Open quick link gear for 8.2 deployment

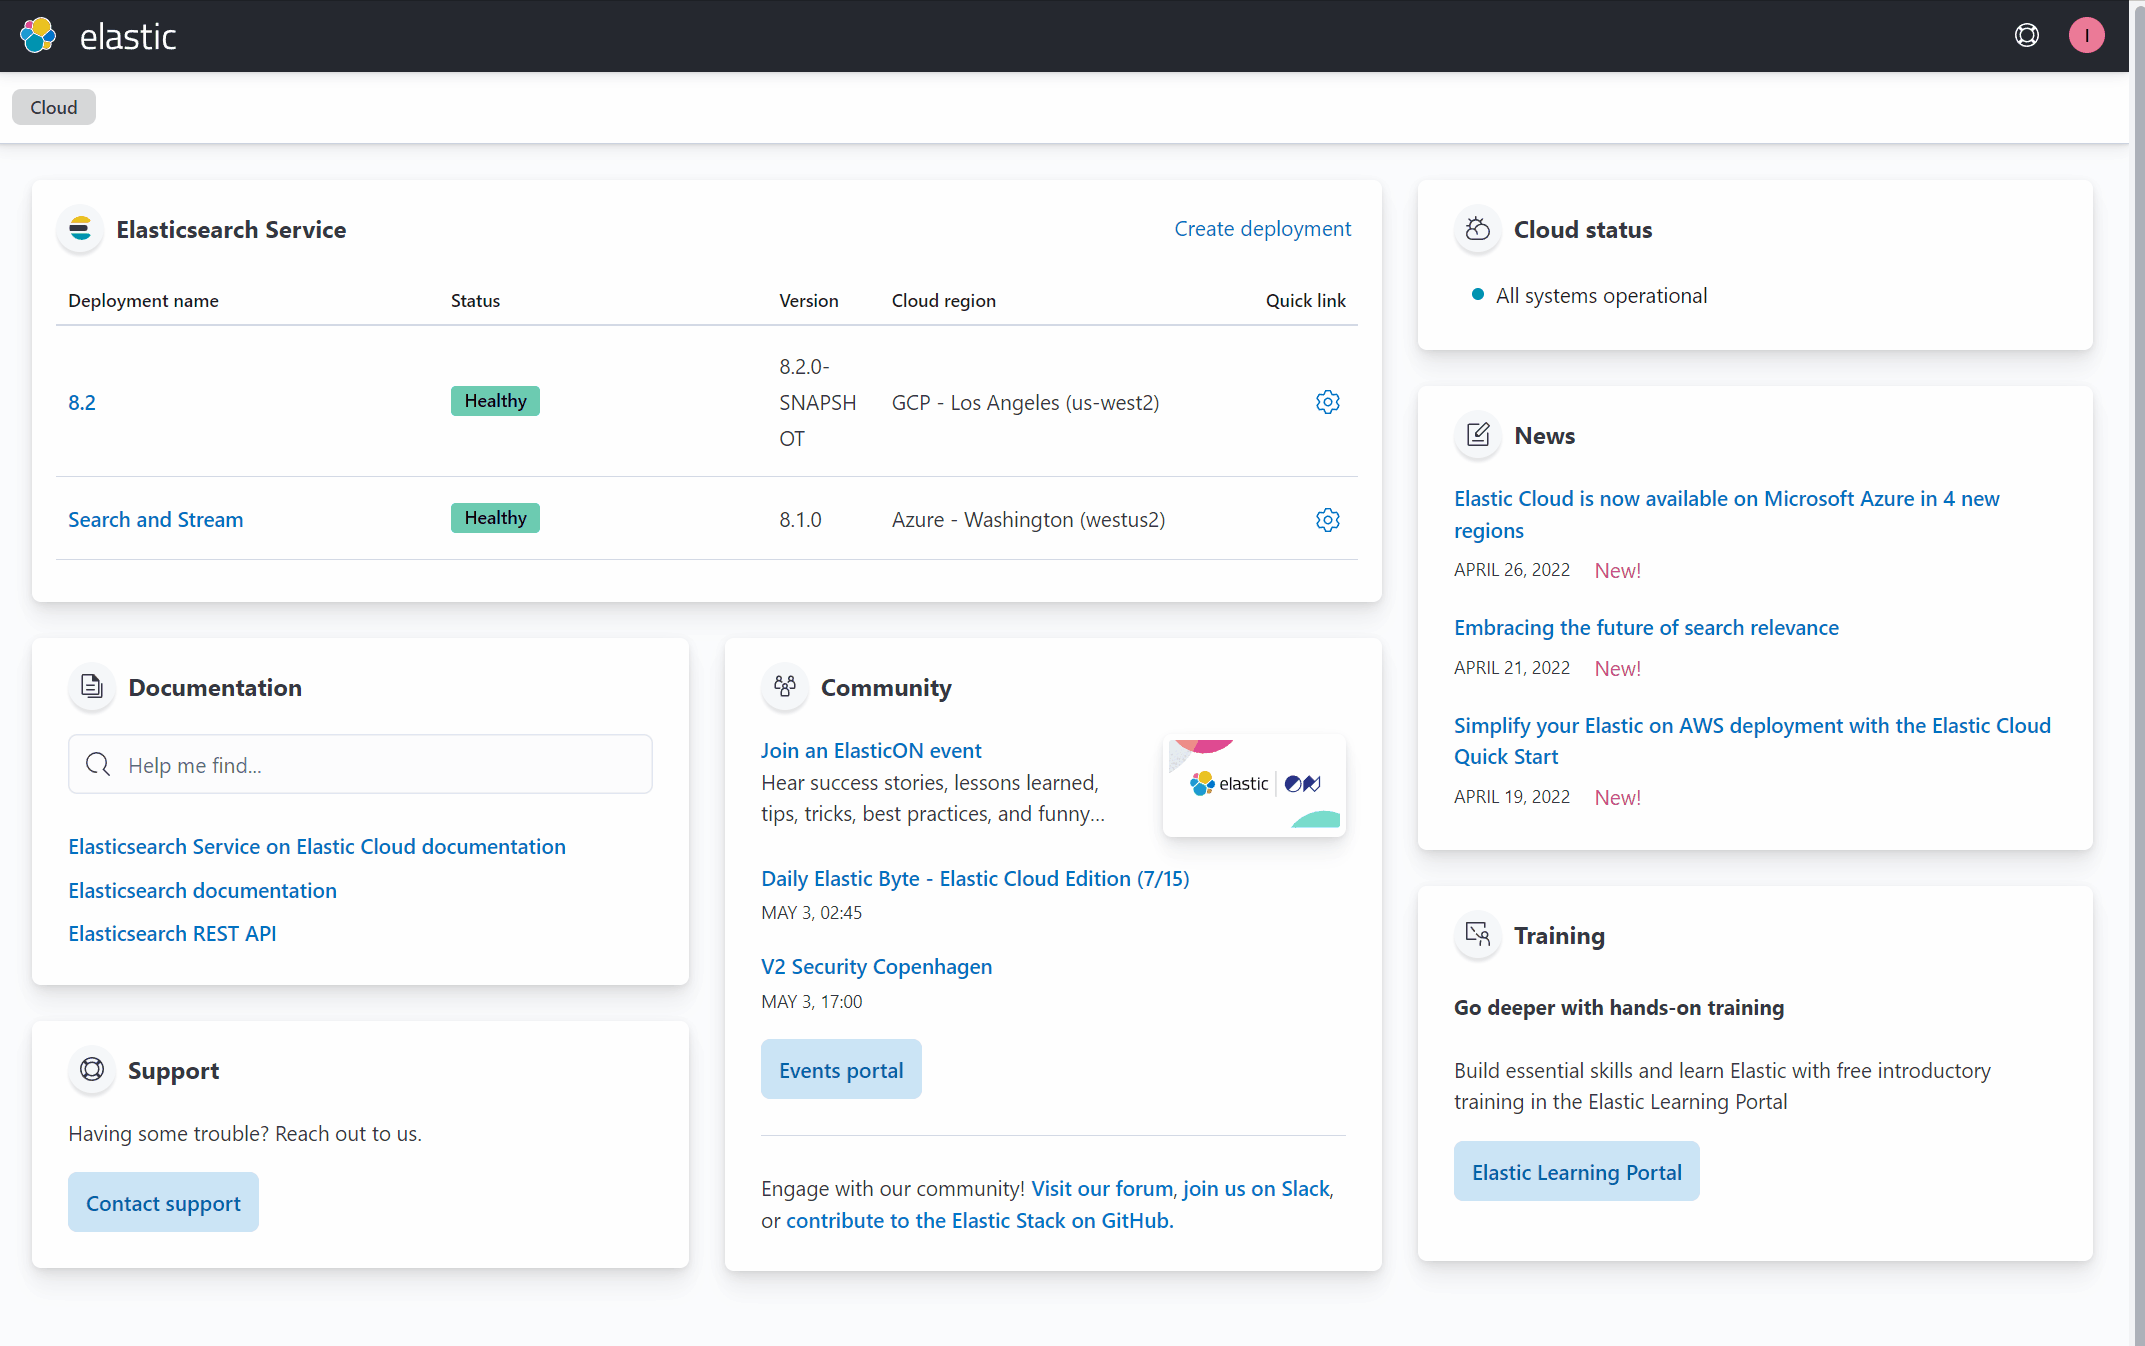[1327, 402]
